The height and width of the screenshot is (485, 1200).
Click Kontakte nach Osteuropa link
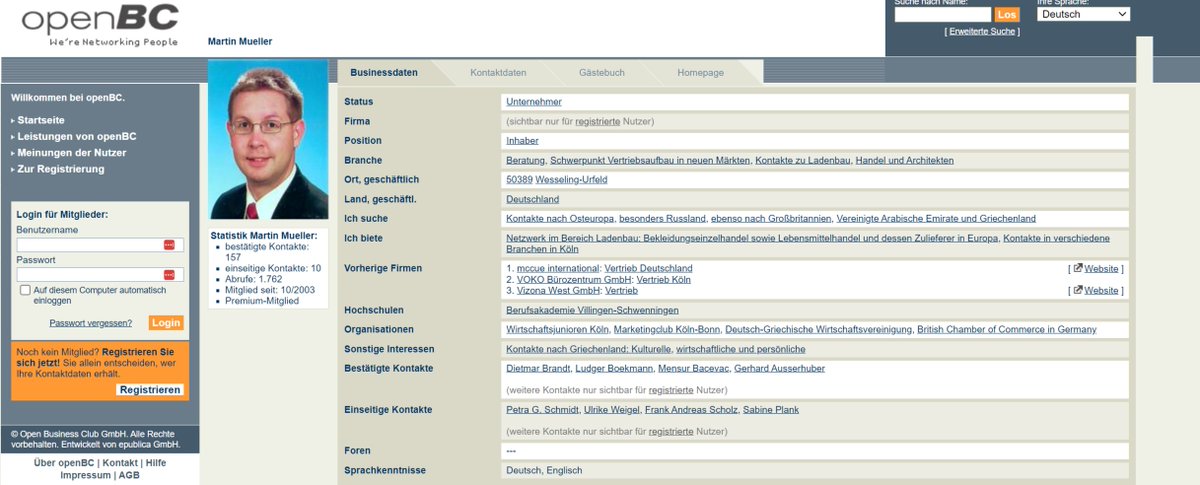pyautogui.click(x=560, y=218)
